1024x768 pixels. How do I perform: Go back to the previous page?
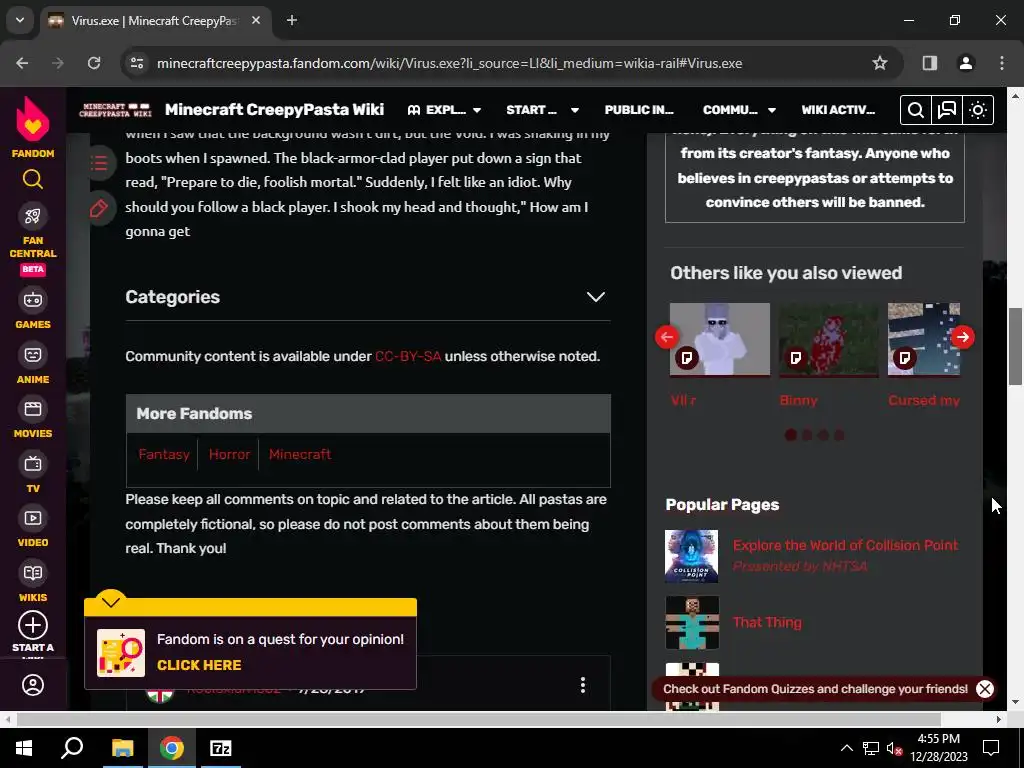click(22, 63)
